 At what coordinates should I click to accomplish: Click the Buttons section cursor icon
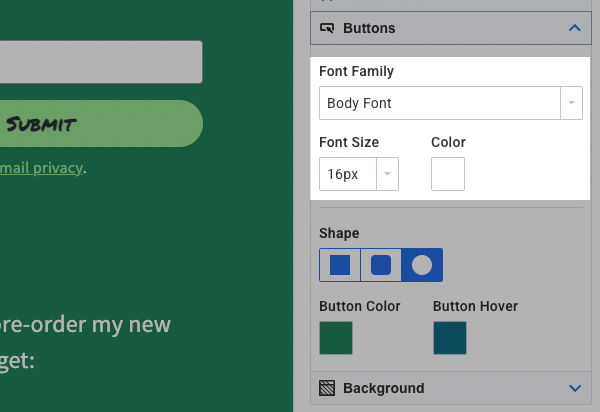coord(327,28)
